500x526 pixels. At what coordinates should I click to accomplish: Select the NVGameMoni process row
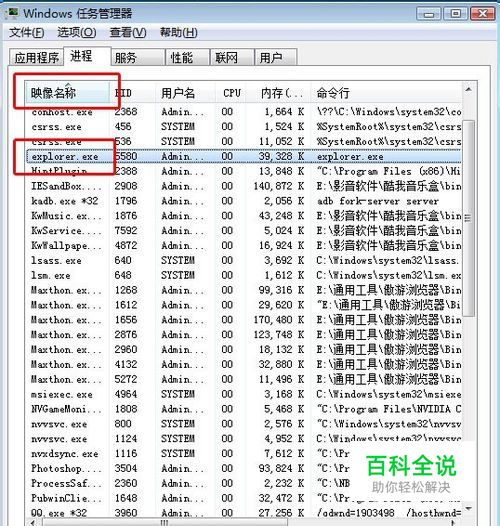[243, 409]
